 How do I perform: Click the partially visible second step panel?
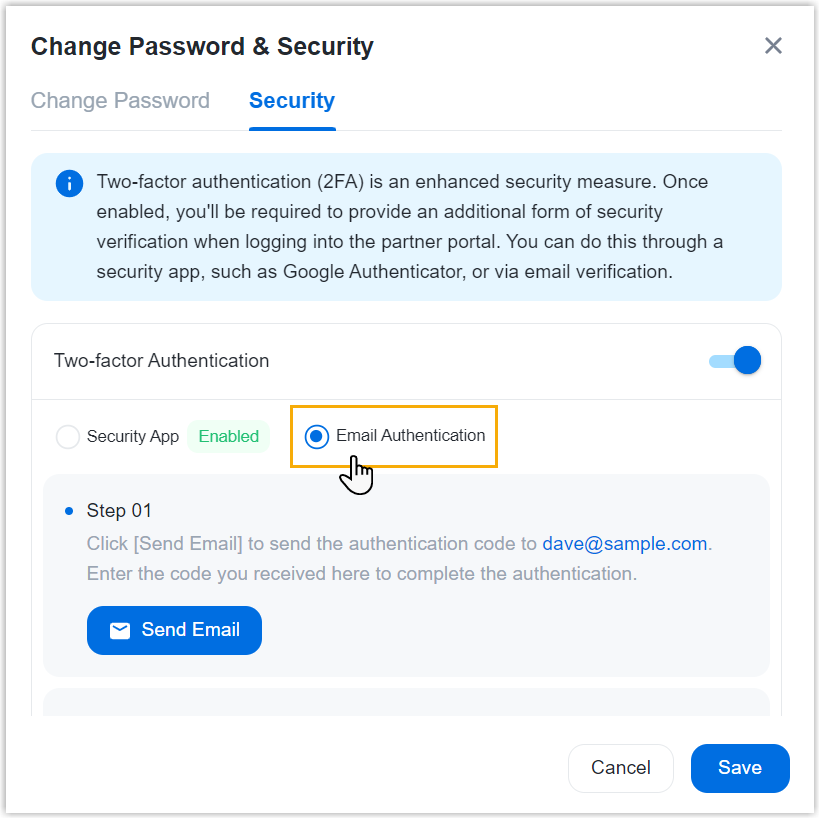point(406,702)
